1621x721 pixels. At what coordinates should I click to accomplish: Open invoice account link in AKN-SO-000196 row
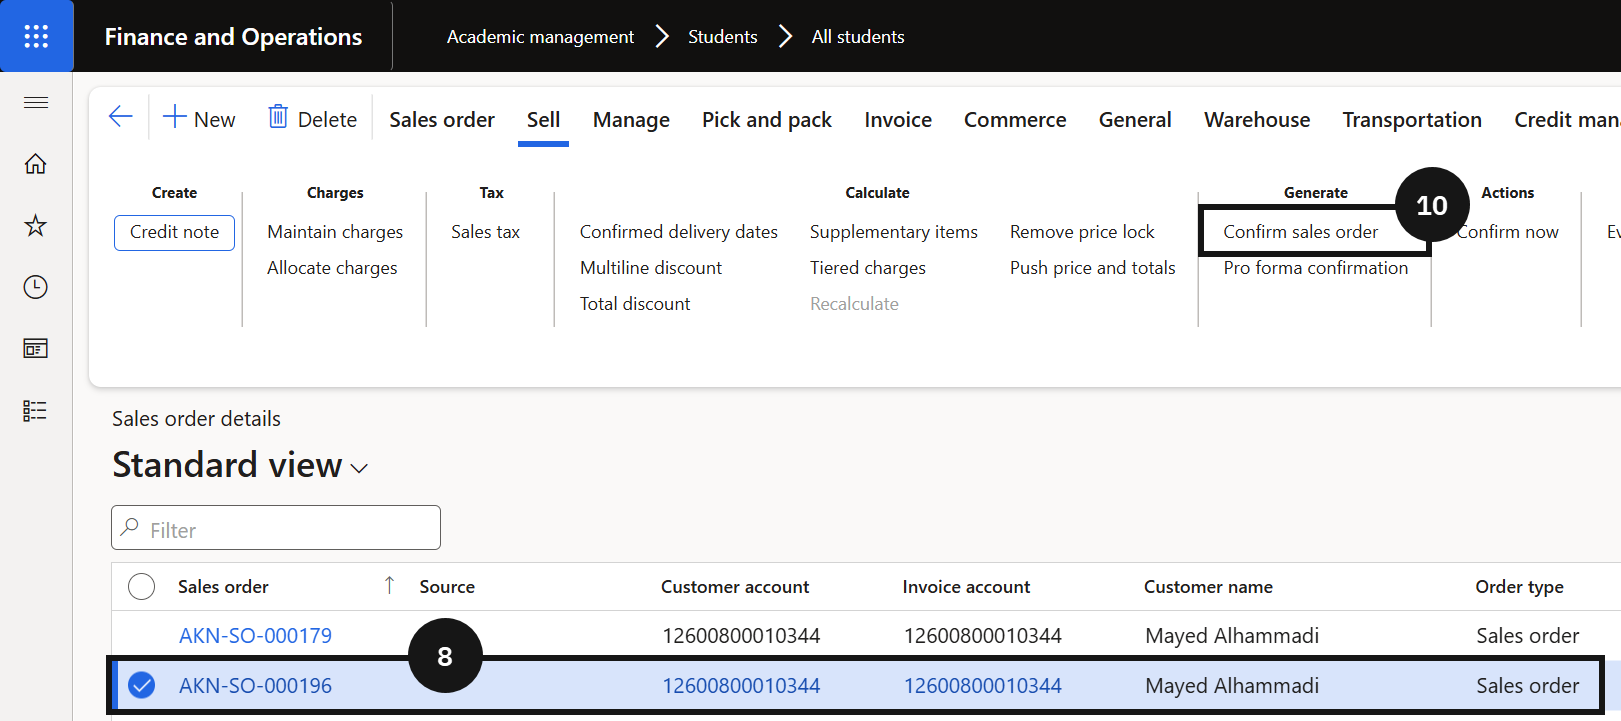point(983,686)
